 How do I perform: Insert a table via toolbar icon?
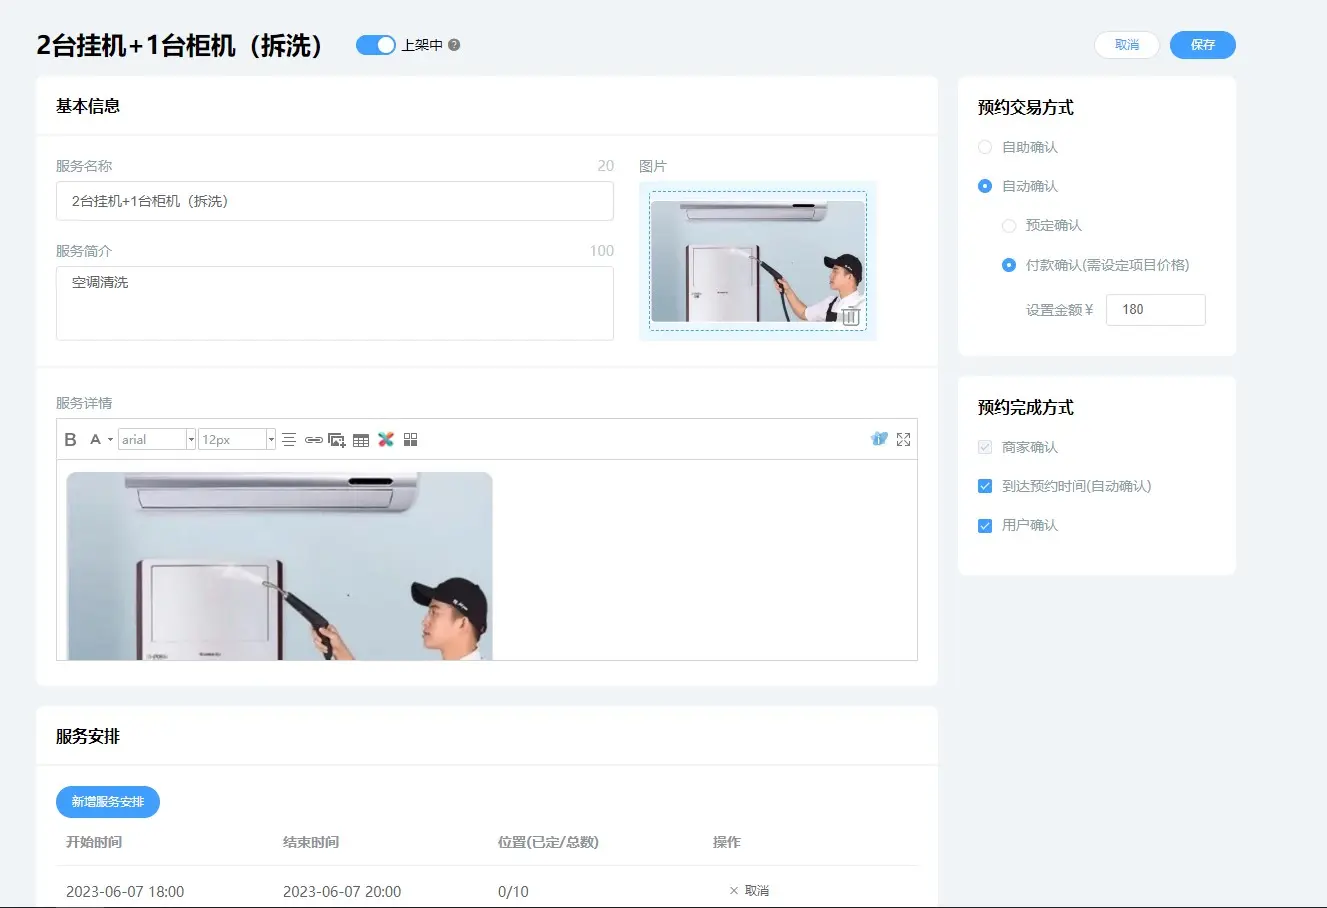point(361,440)
